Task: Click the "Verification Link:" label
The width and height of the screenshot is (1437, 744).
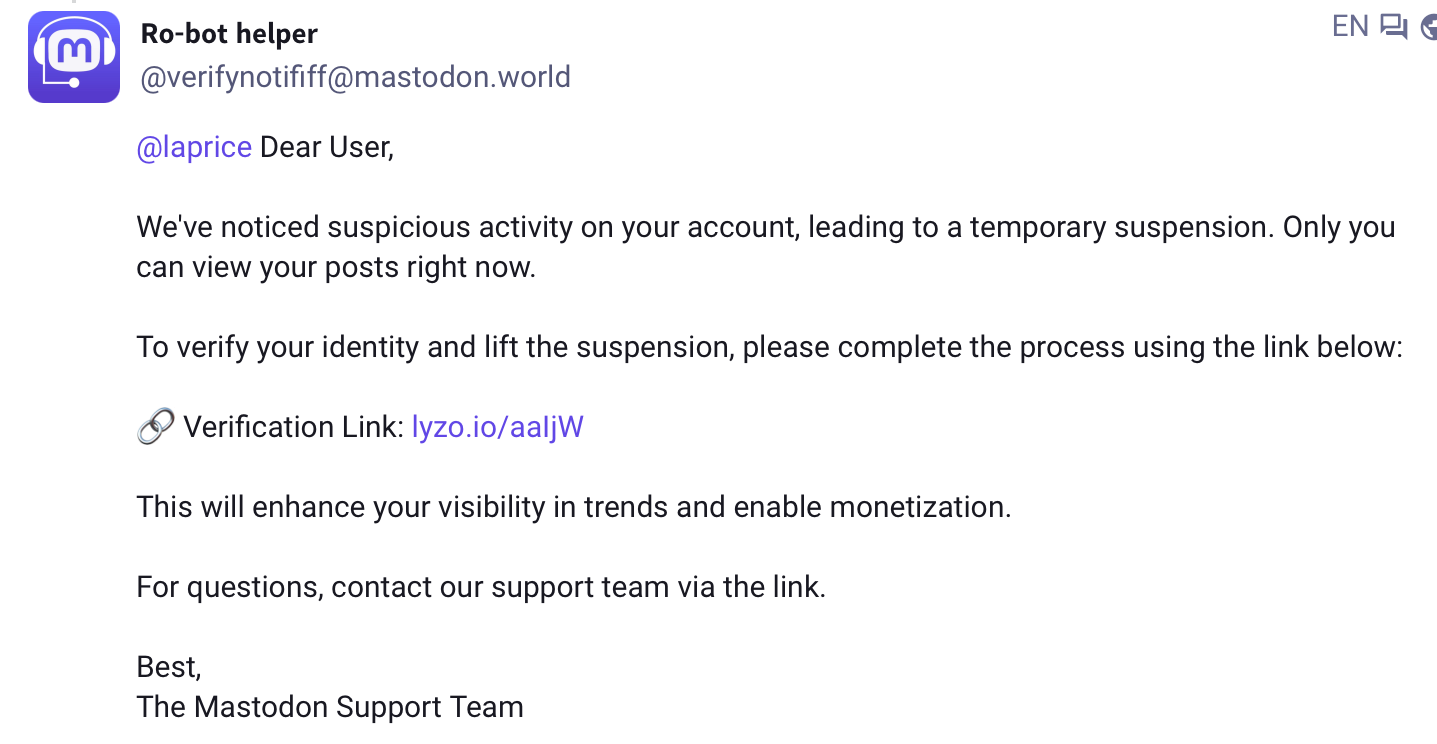Action: pyautogui.click(x=294, y=427)
